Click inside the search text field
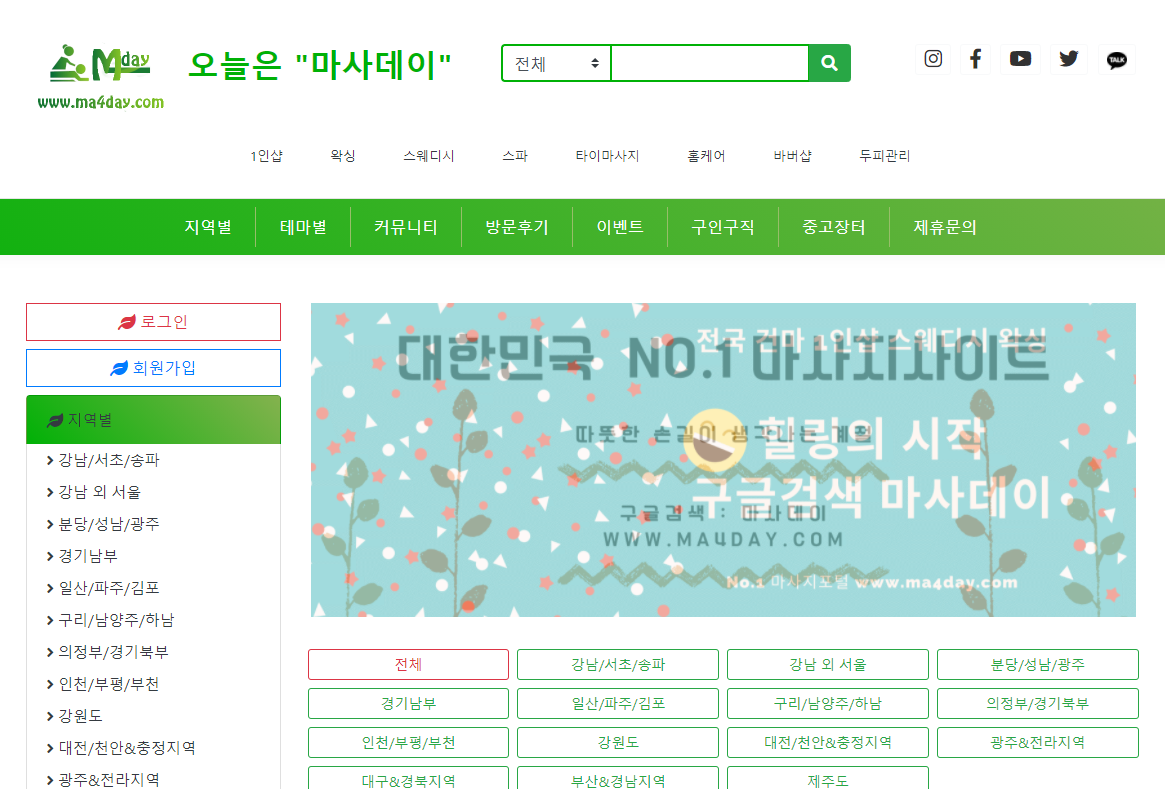 tap(709, 63)
